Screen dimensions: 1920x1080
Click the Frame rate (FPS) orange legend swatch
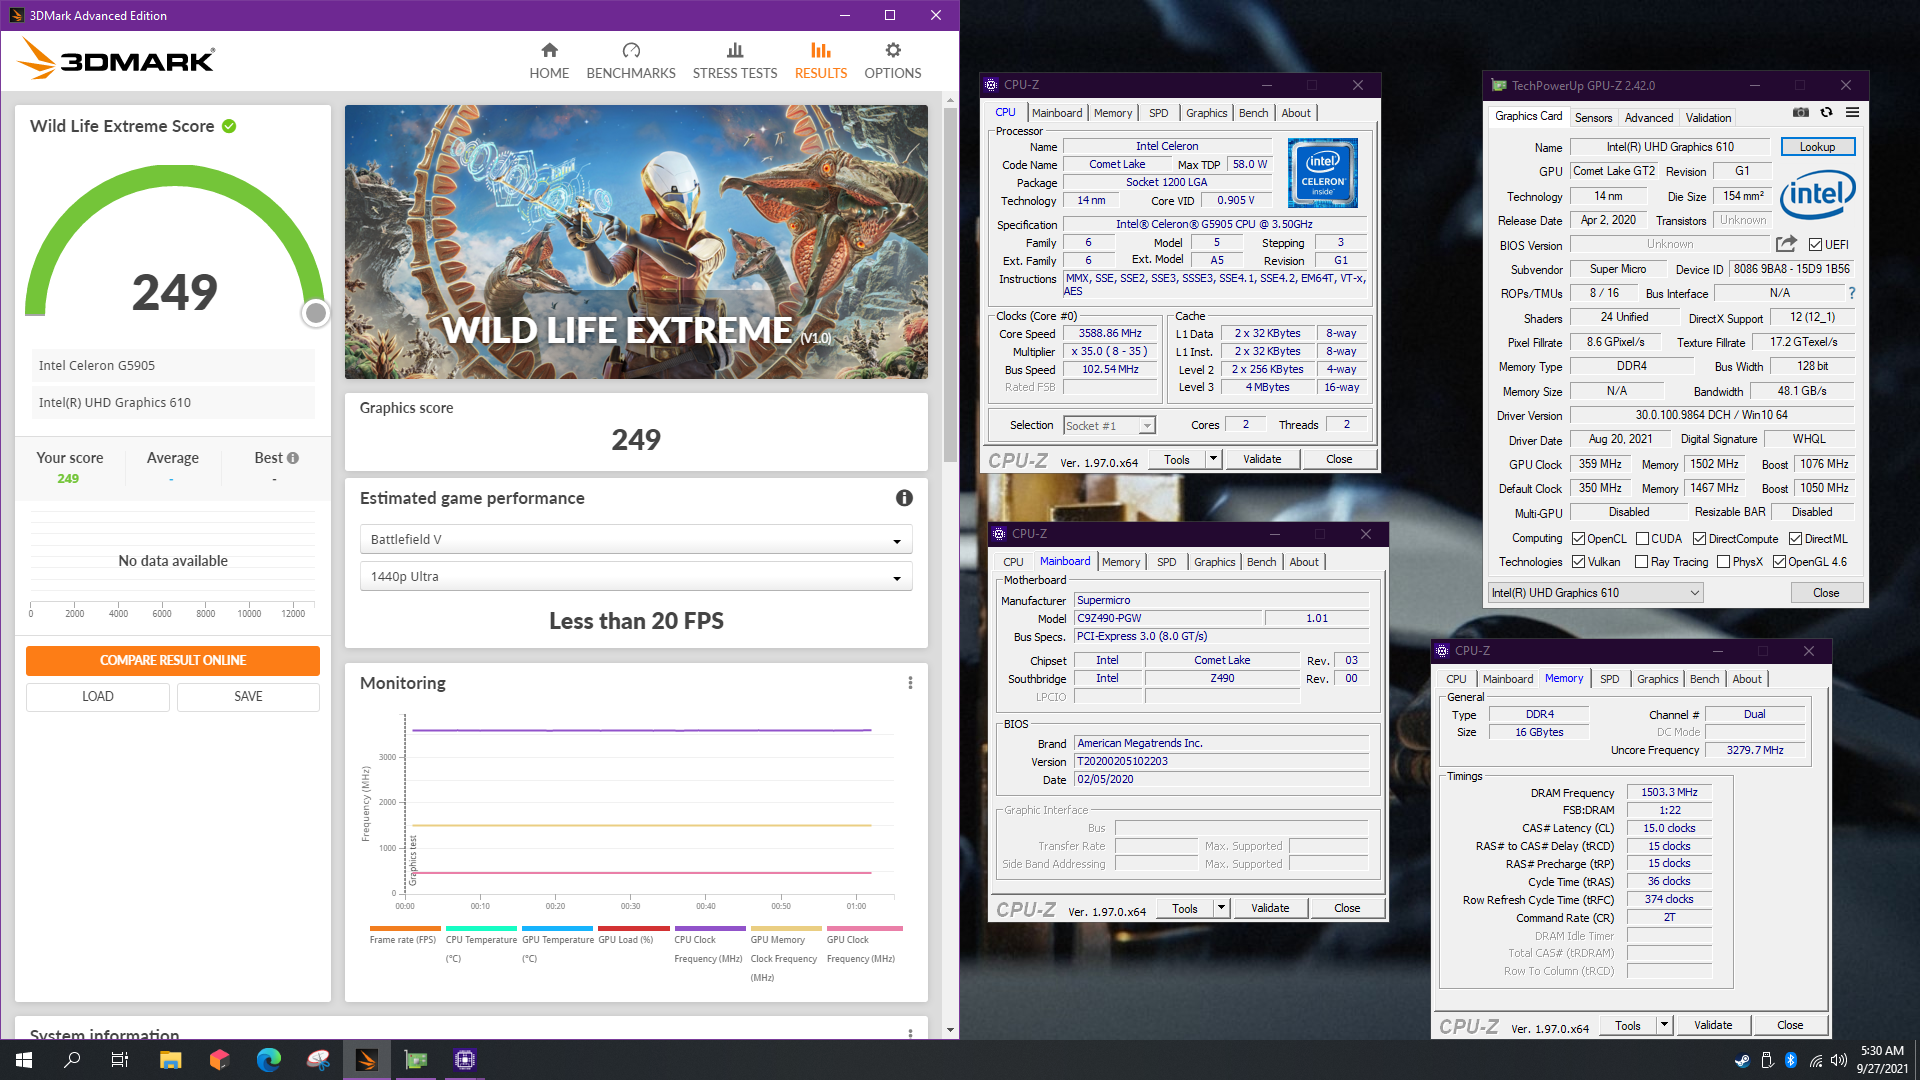tap(404, 929)
